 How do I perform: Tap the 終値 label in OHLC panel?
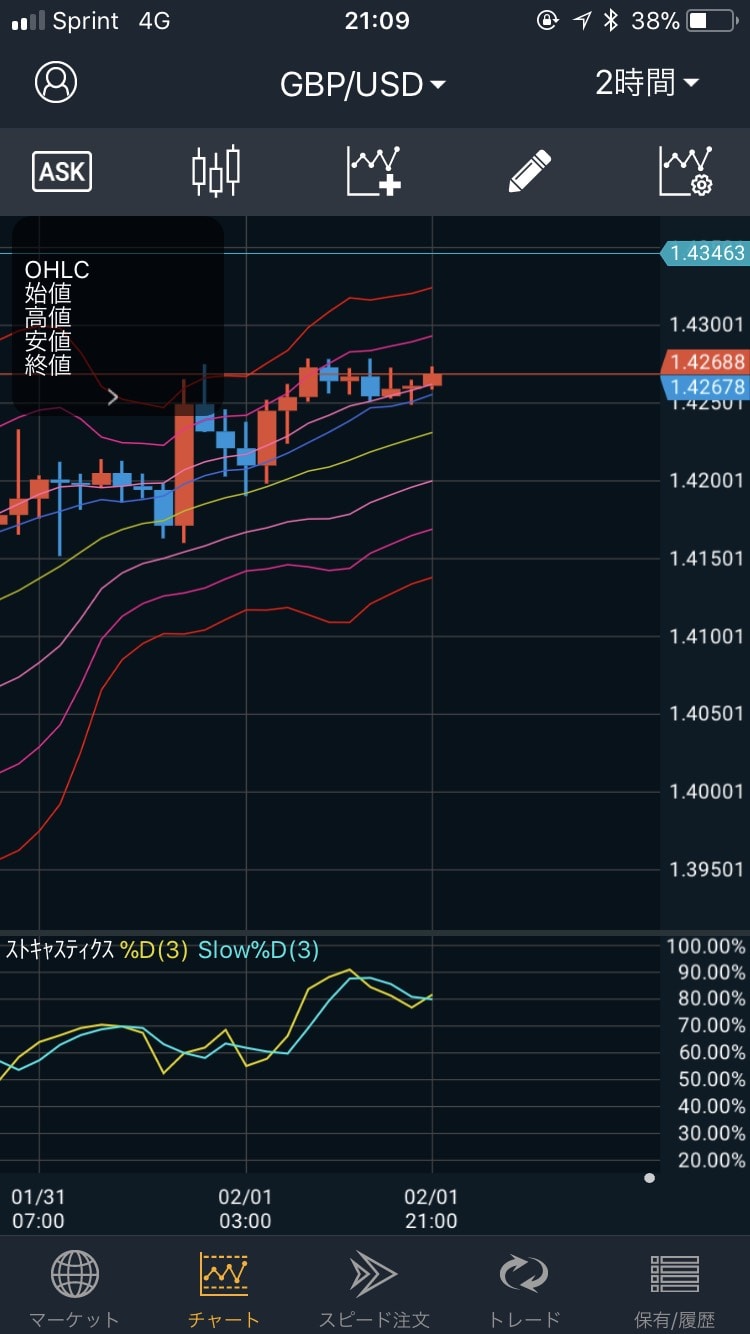click(48, 365)
